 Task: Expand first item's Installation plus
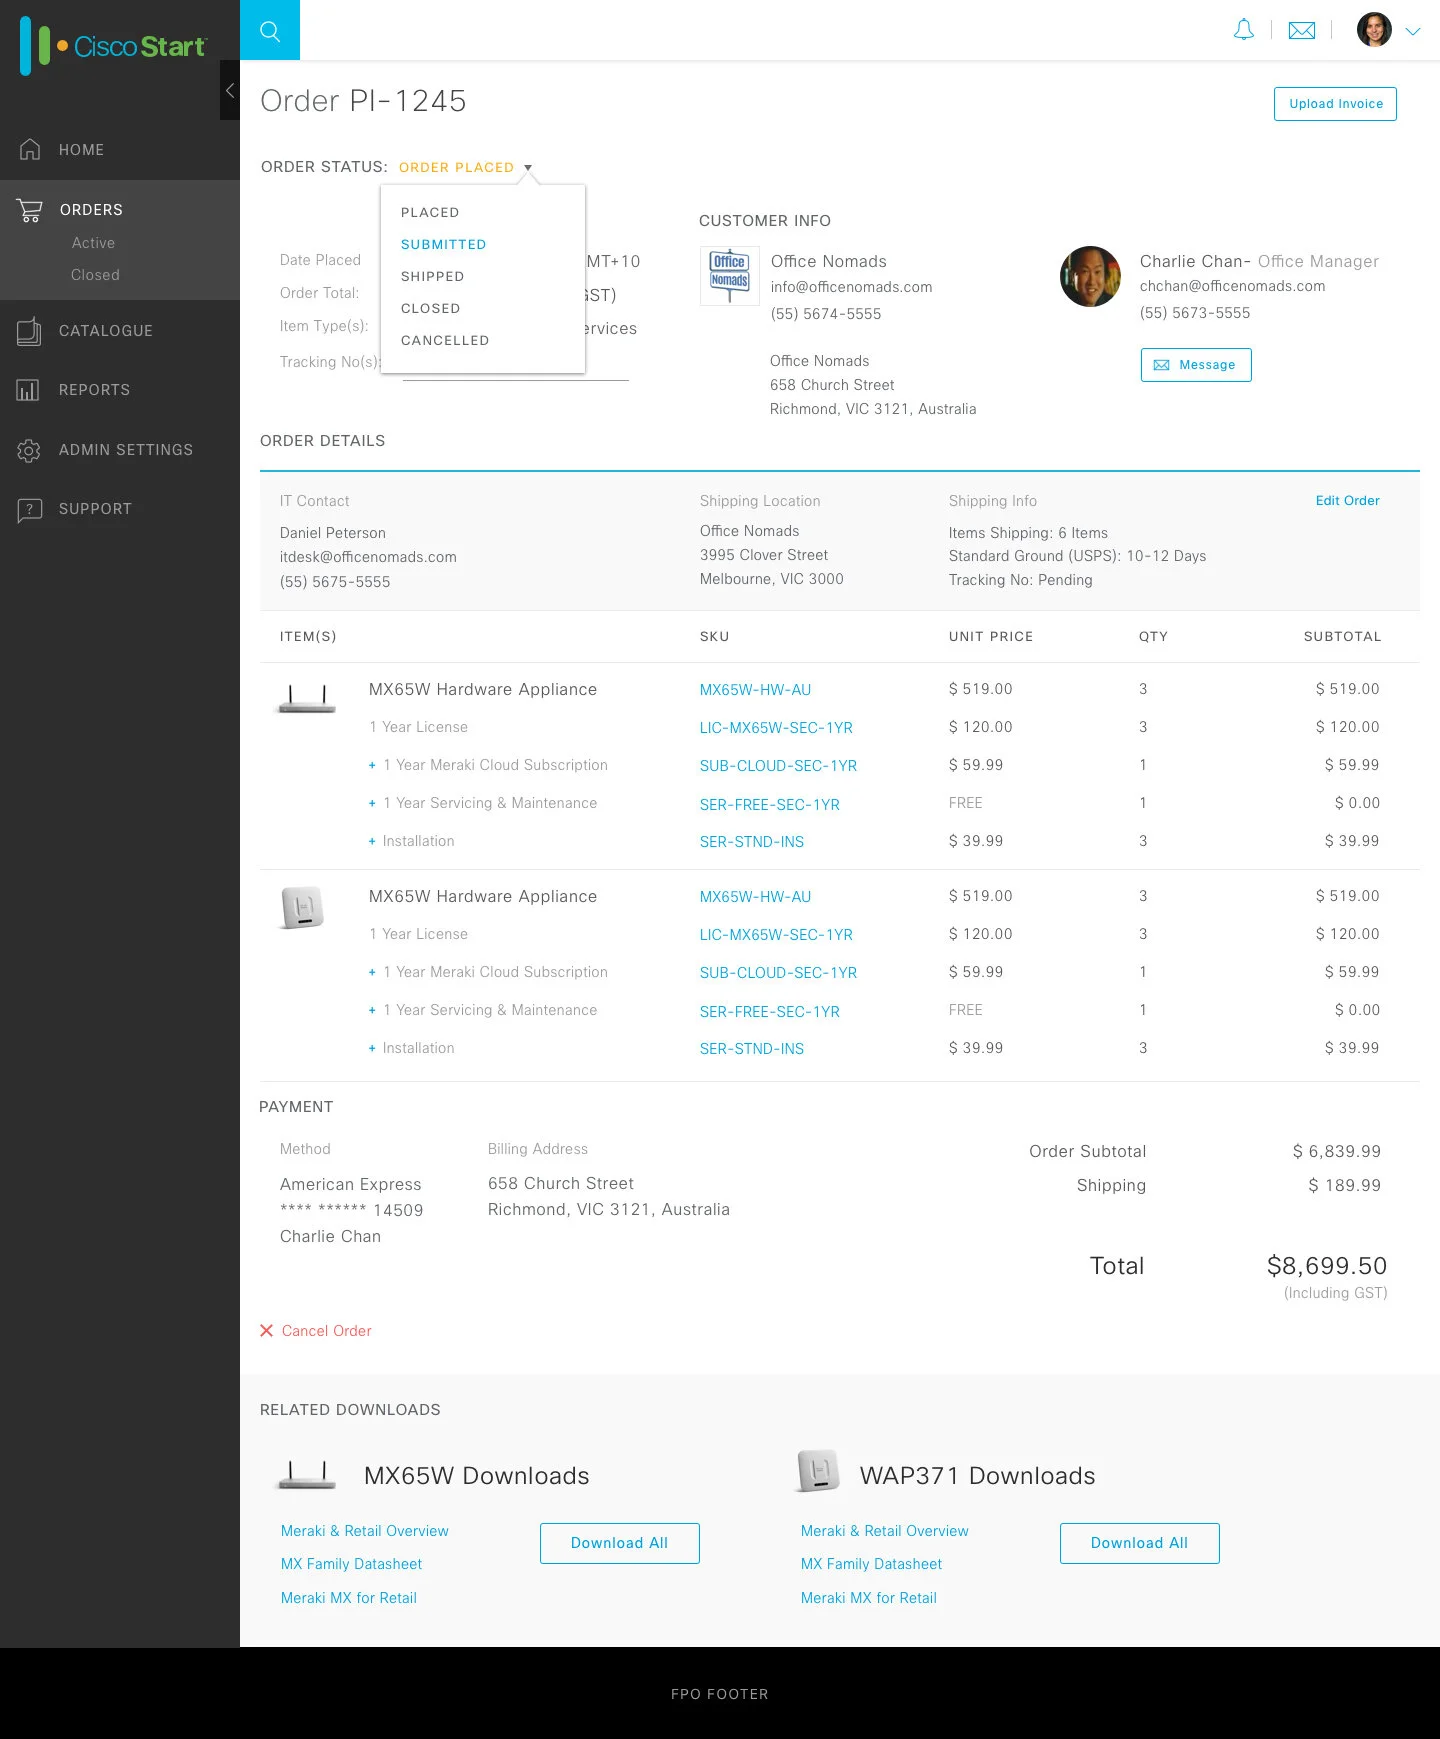(x=372, y=842)
